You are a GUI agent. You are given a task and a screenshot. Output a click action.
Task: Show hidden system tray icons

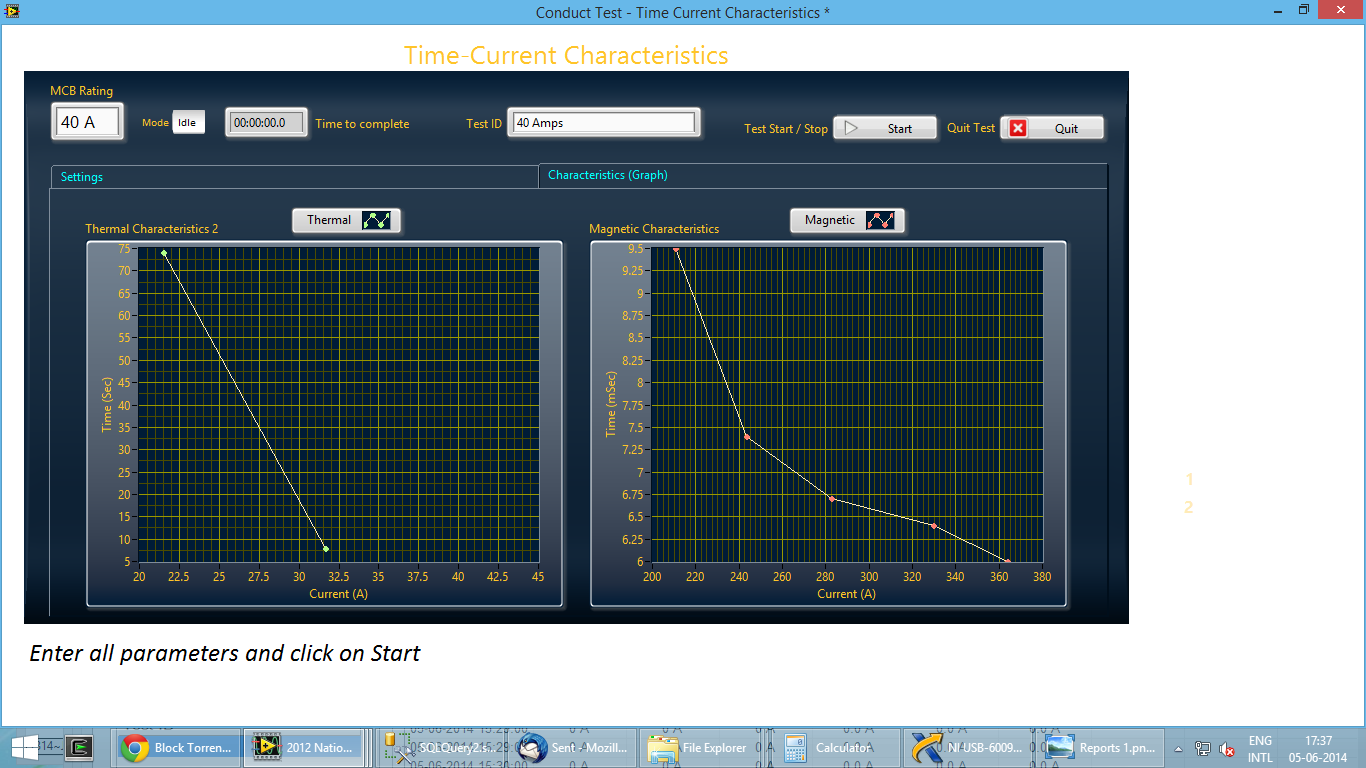[1178, 748]
